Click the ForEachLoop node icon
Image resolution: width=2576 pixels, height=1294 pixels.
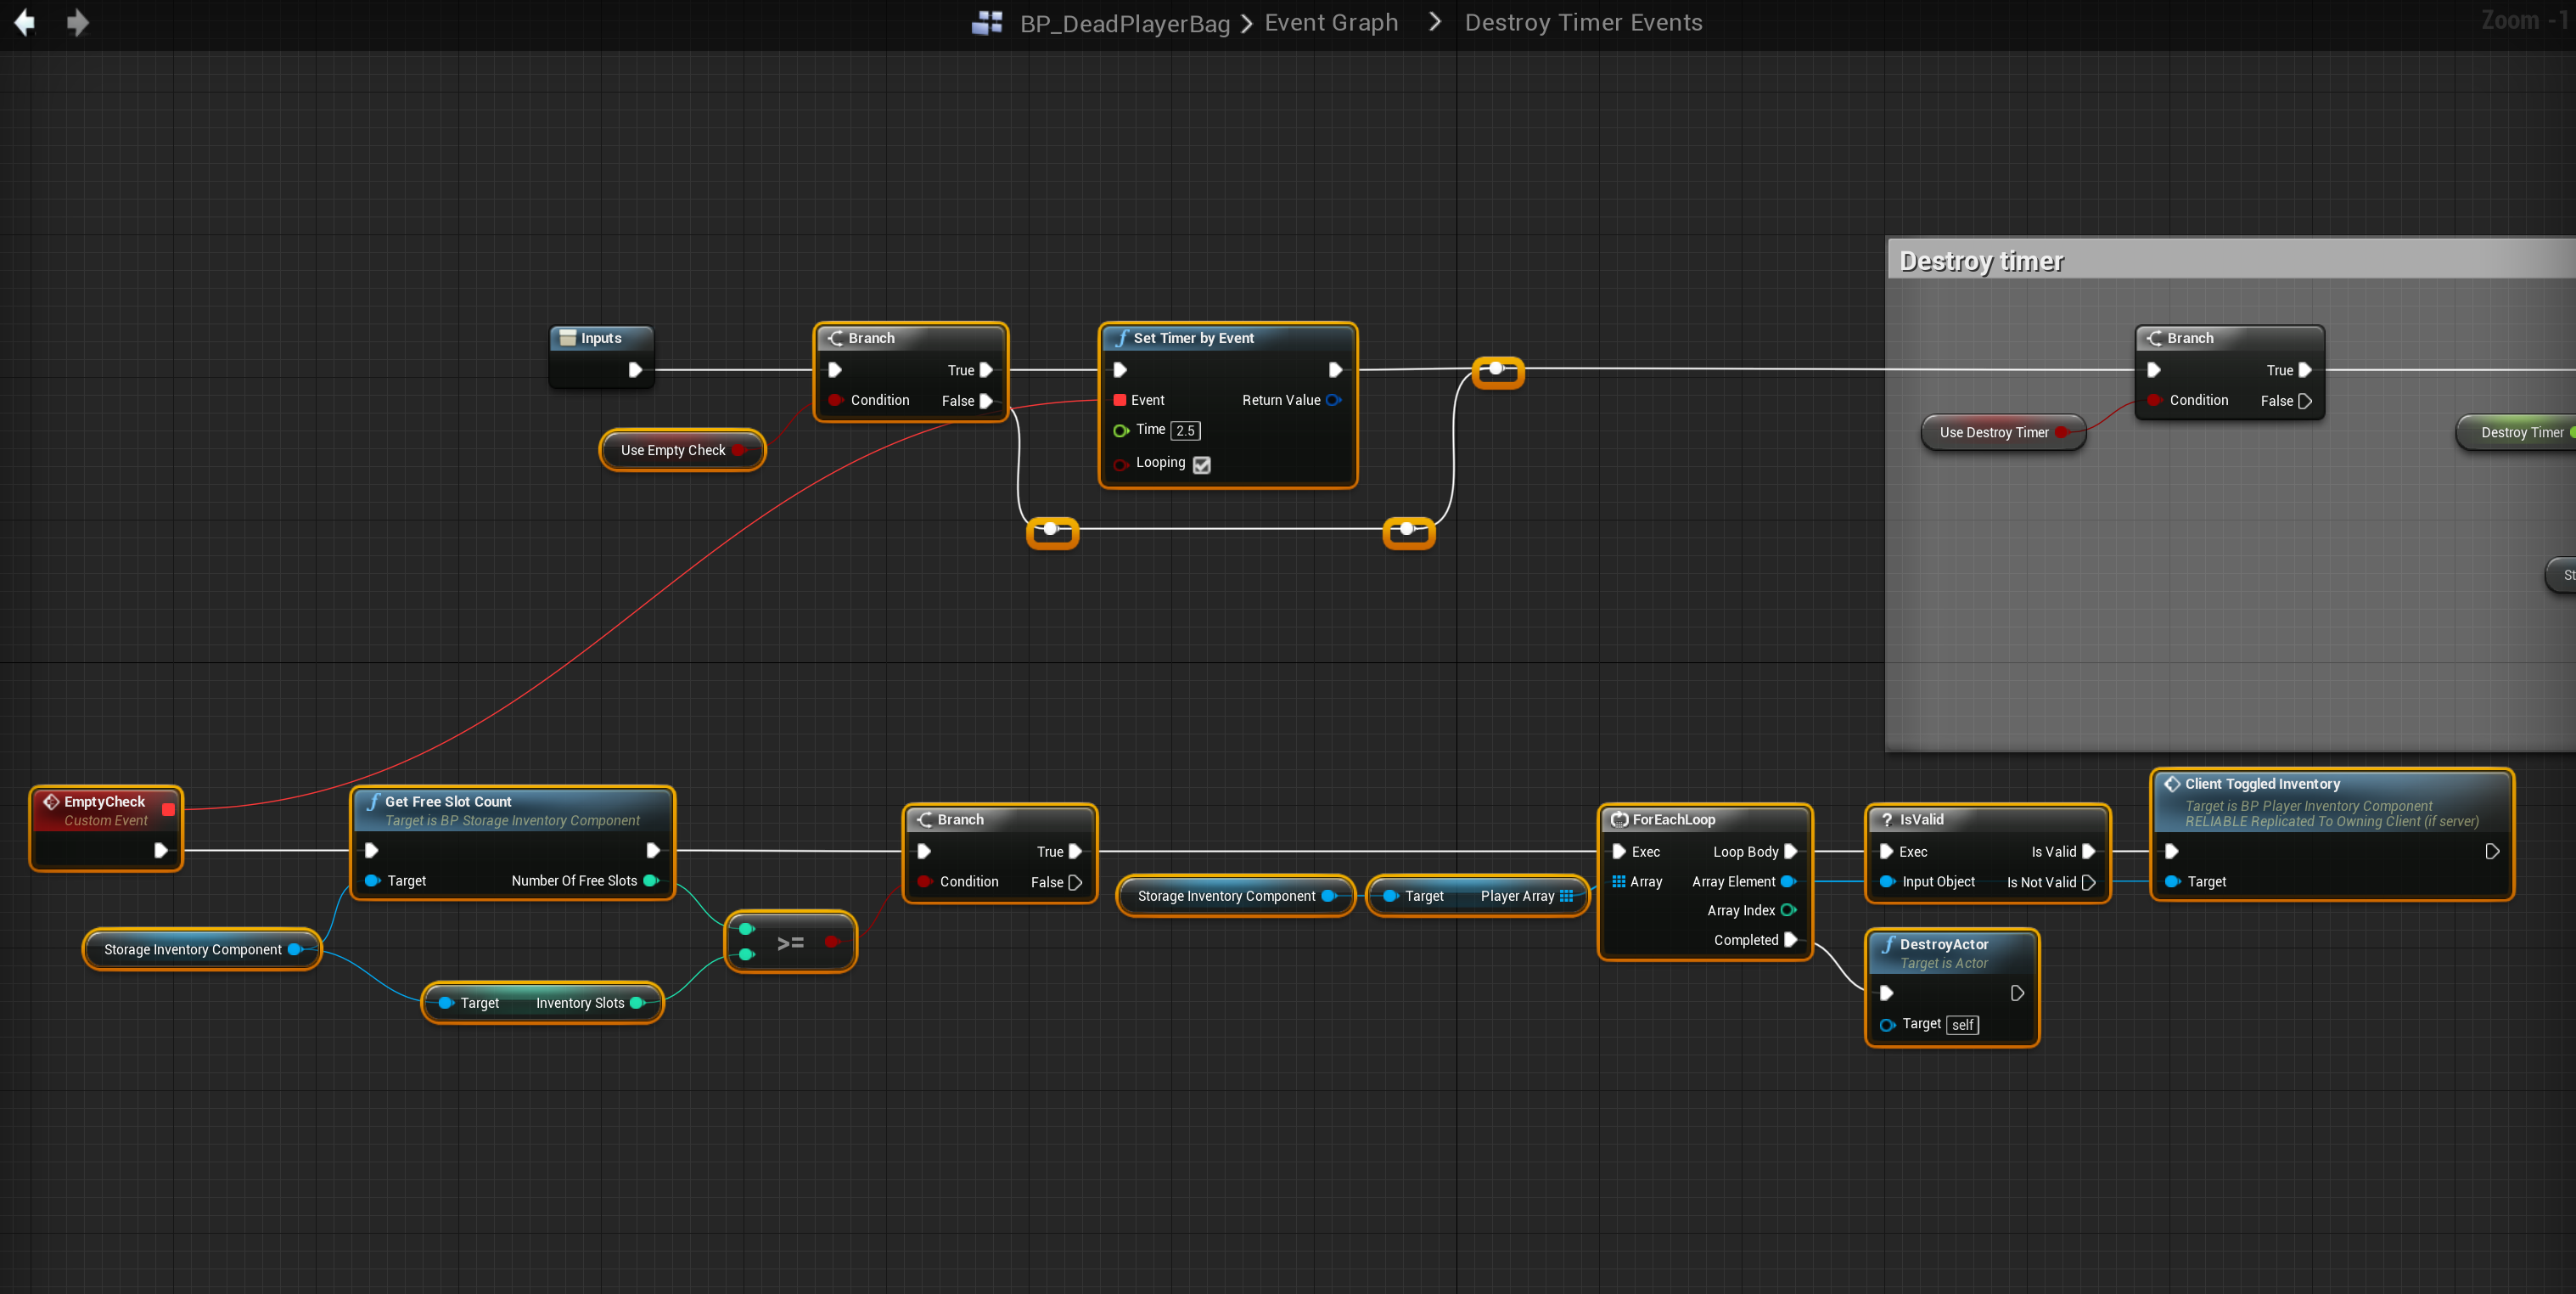tap(1619, 819)
